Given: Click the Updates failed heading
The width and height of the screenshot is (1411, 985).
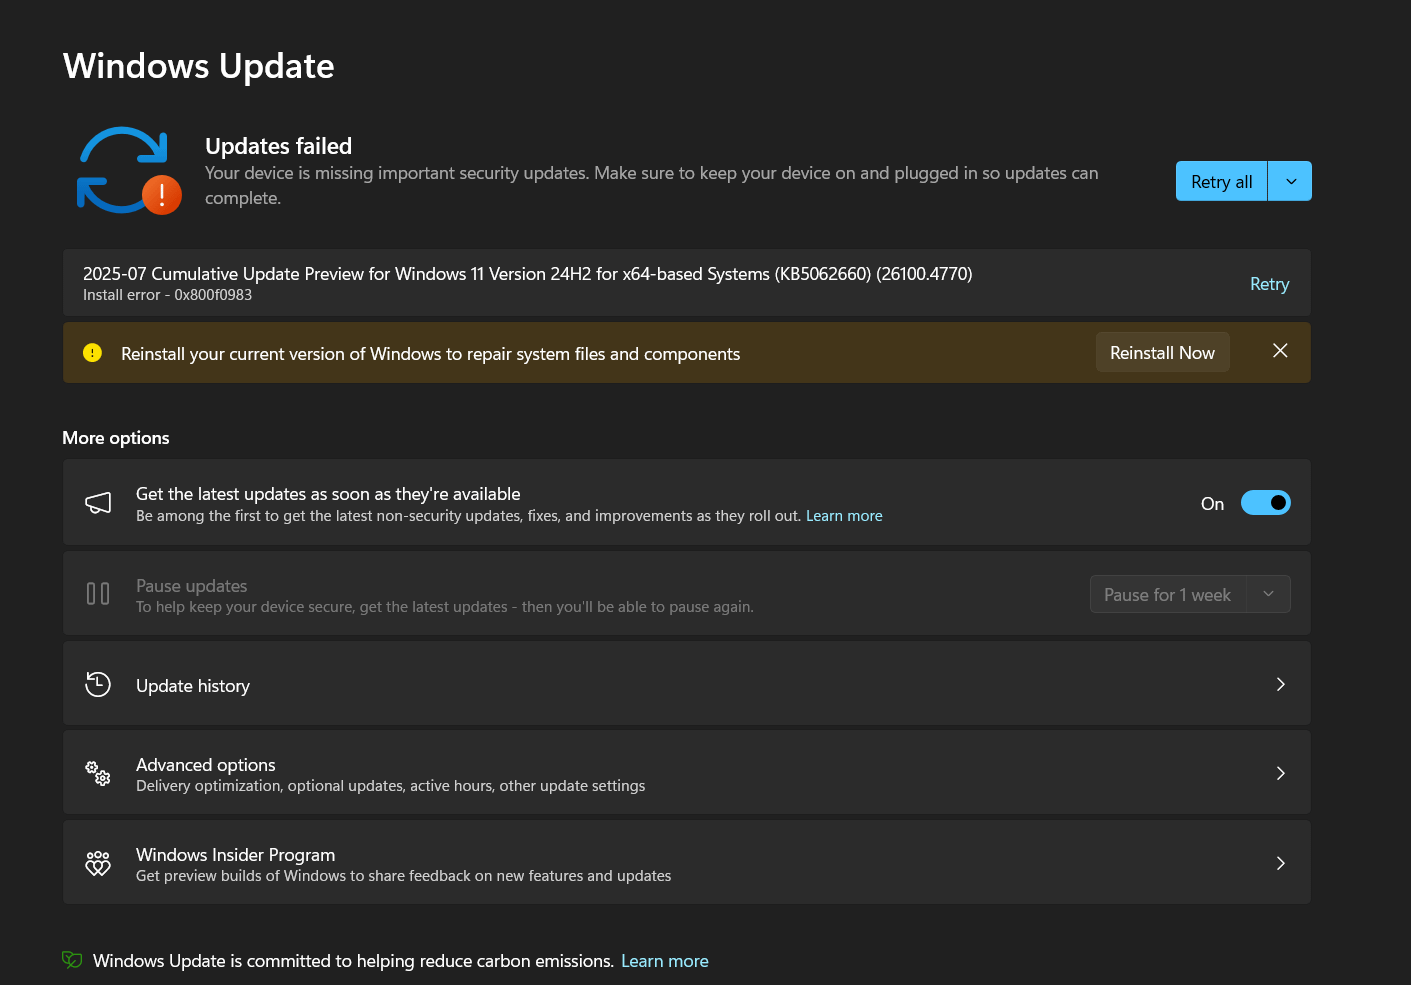Looking at the screenshot, I should [278, 146].
